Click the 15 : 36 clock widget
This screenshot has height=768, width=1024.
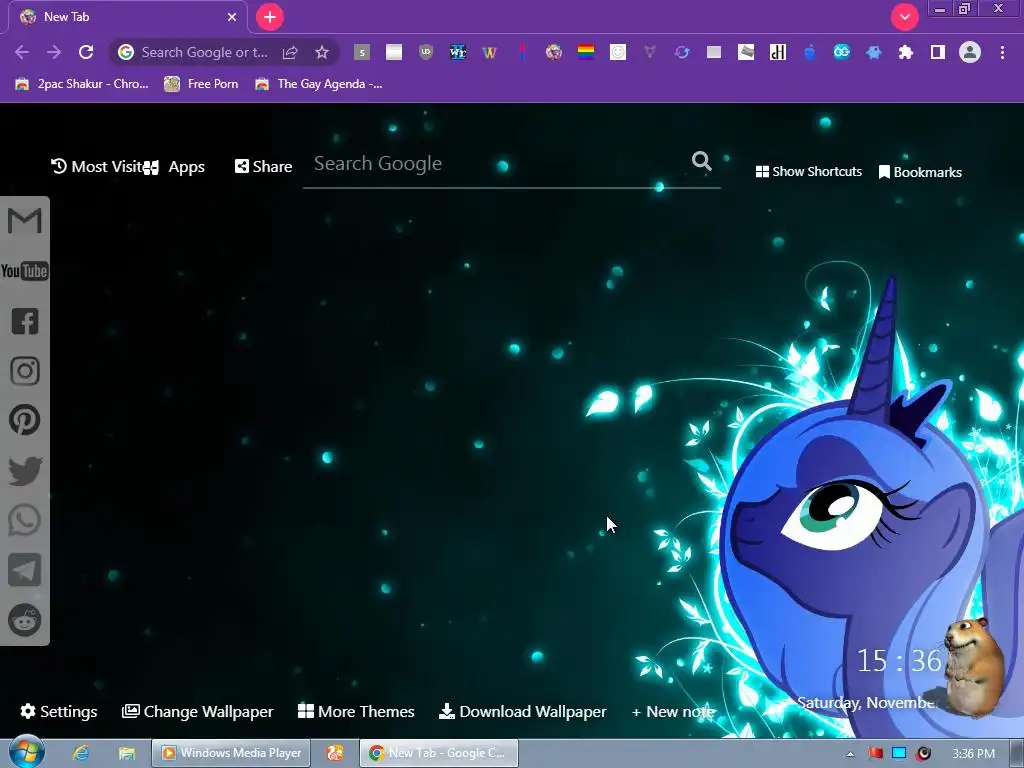point(899,661)
